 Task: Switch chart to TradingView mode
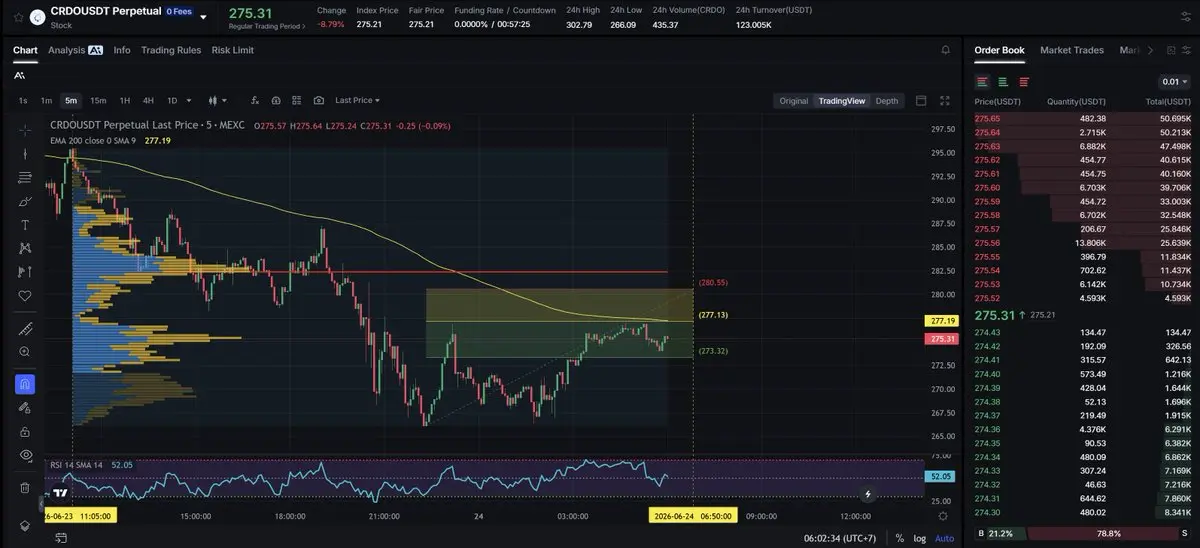pyautogui.click(x=841, y=101)
